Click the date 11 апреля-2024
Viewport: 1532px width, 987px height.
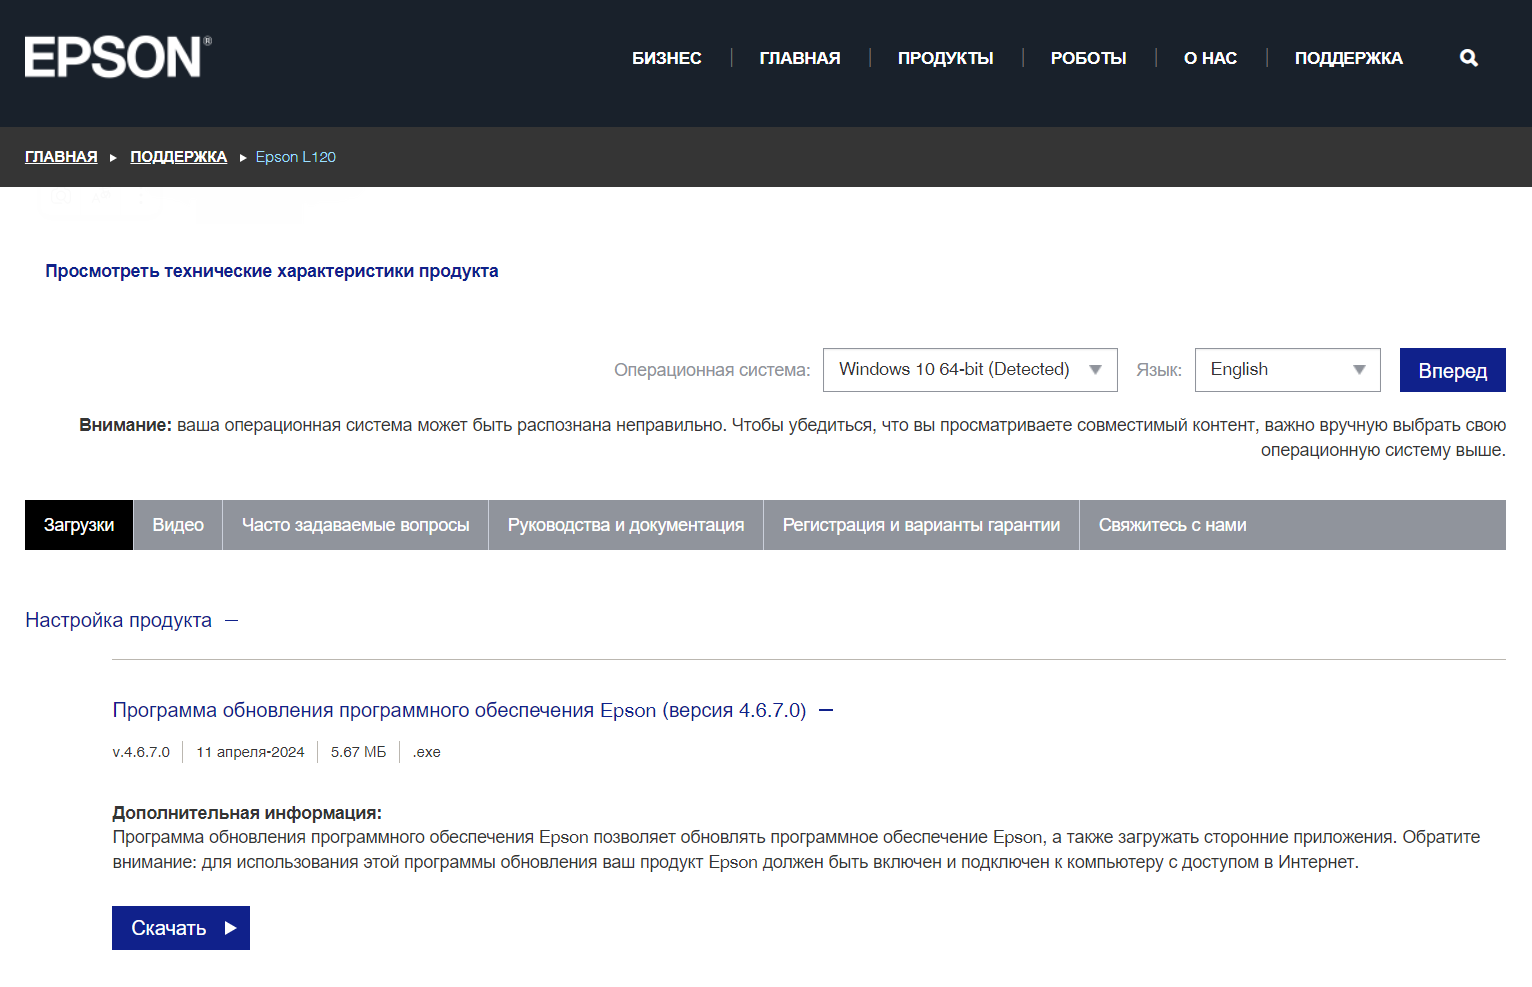(250, 752)
